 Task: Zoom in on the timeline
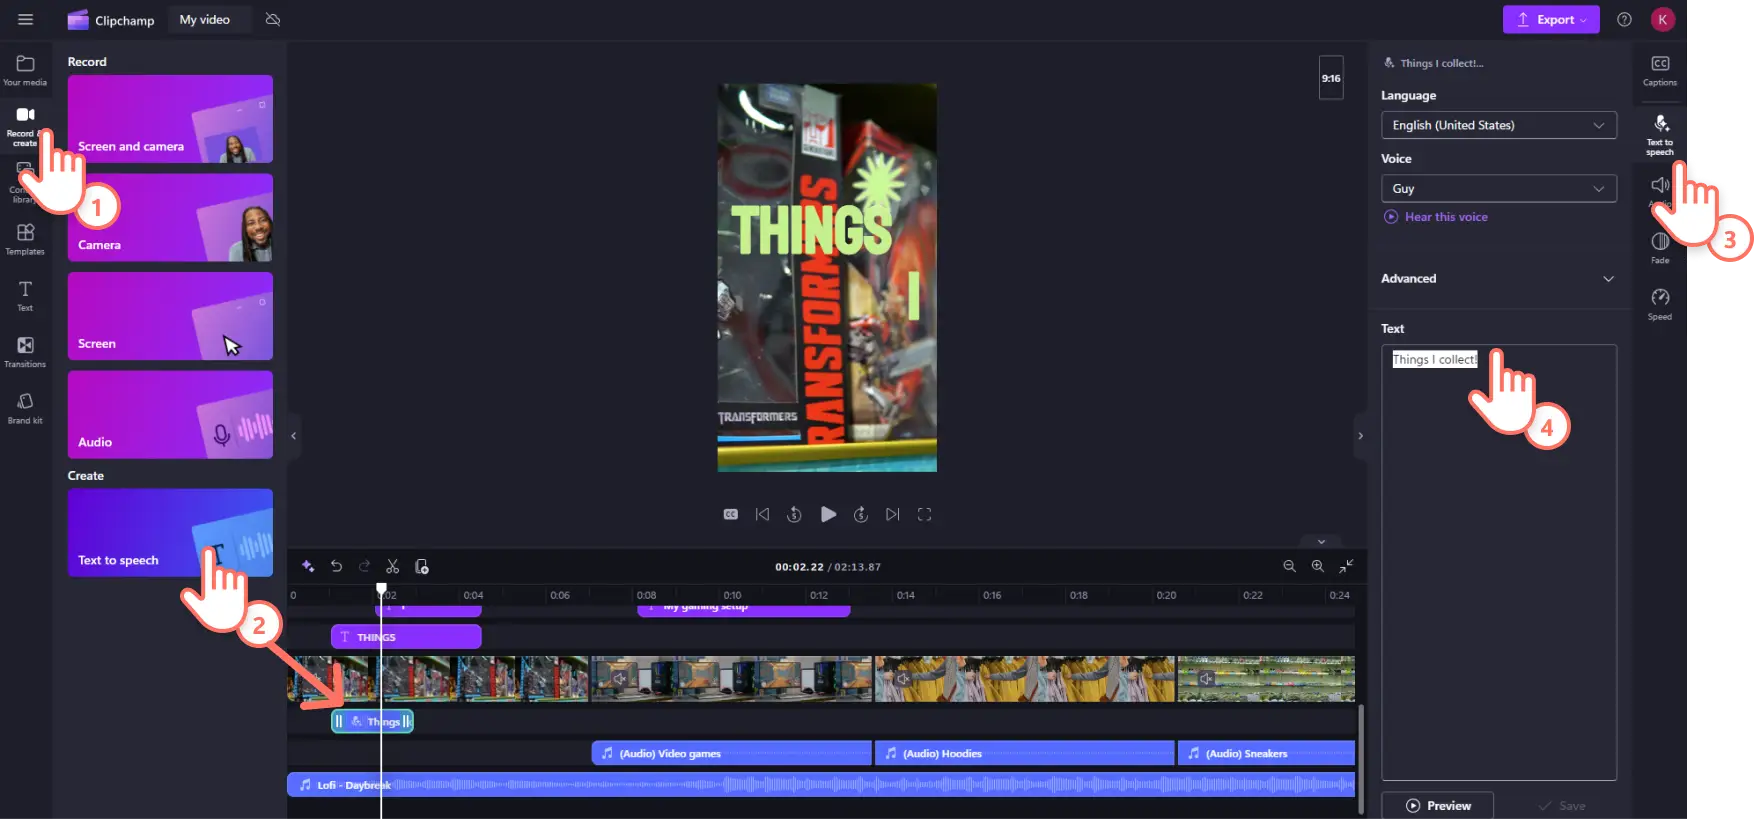point(1318,566)
